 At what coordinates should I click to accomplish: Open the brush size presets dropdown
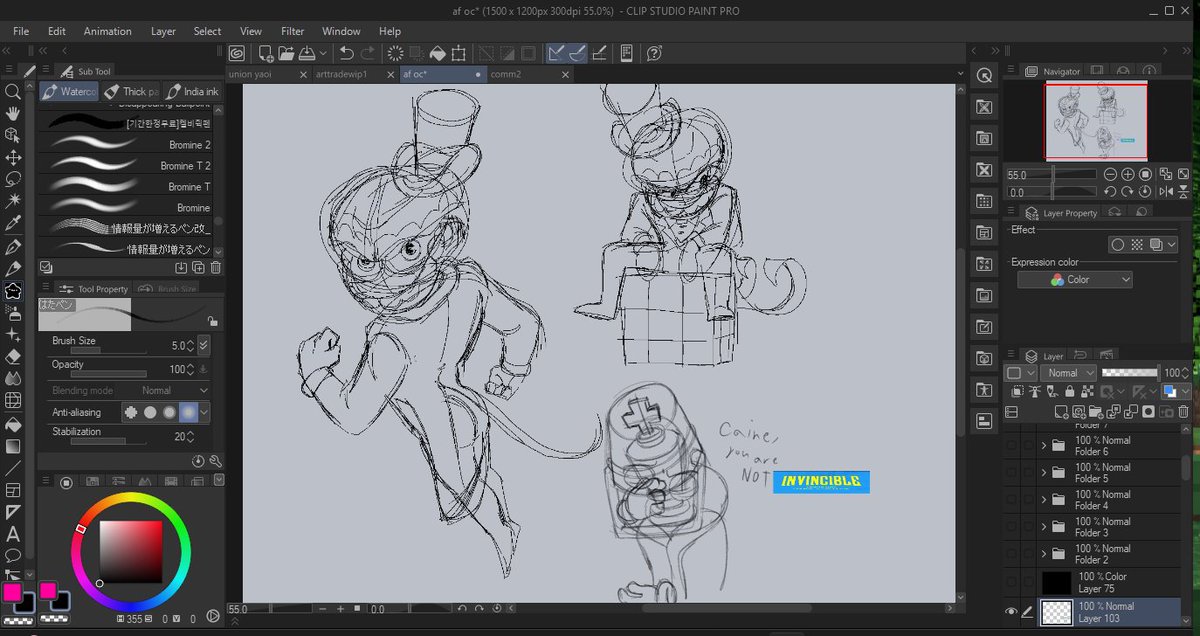click(204, 345)
